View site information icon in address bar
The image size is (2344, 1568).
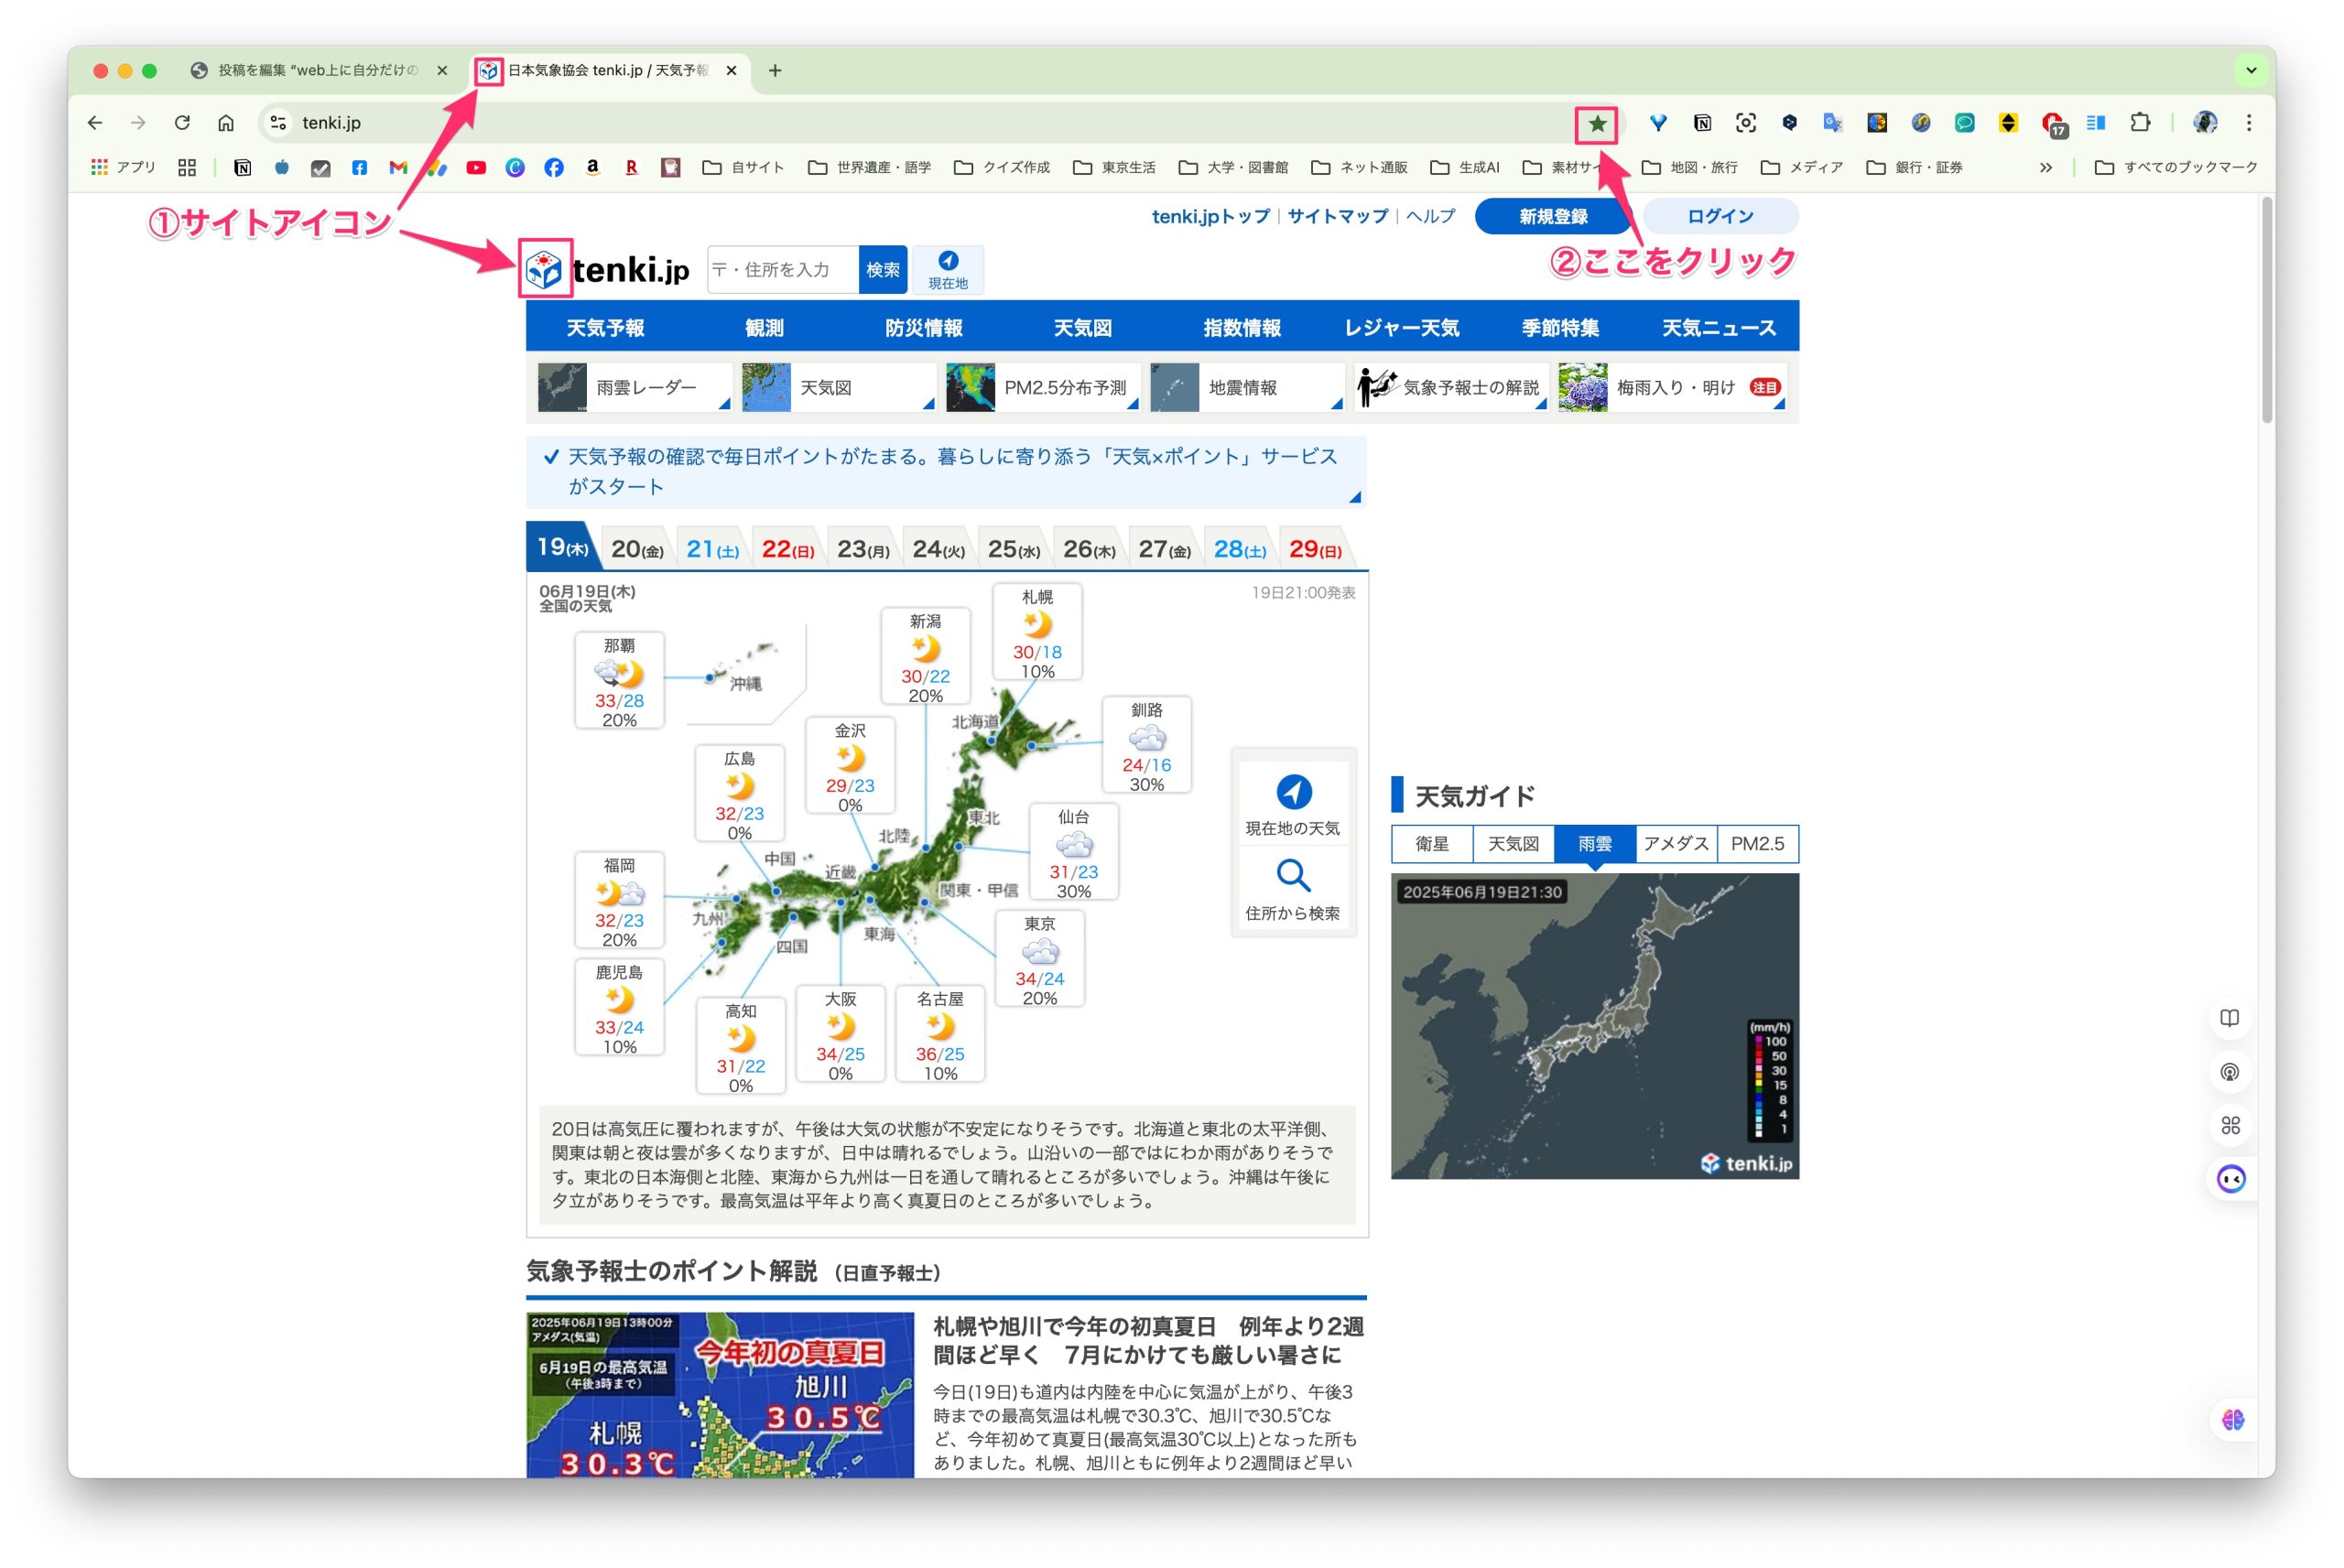coord(279,123)
